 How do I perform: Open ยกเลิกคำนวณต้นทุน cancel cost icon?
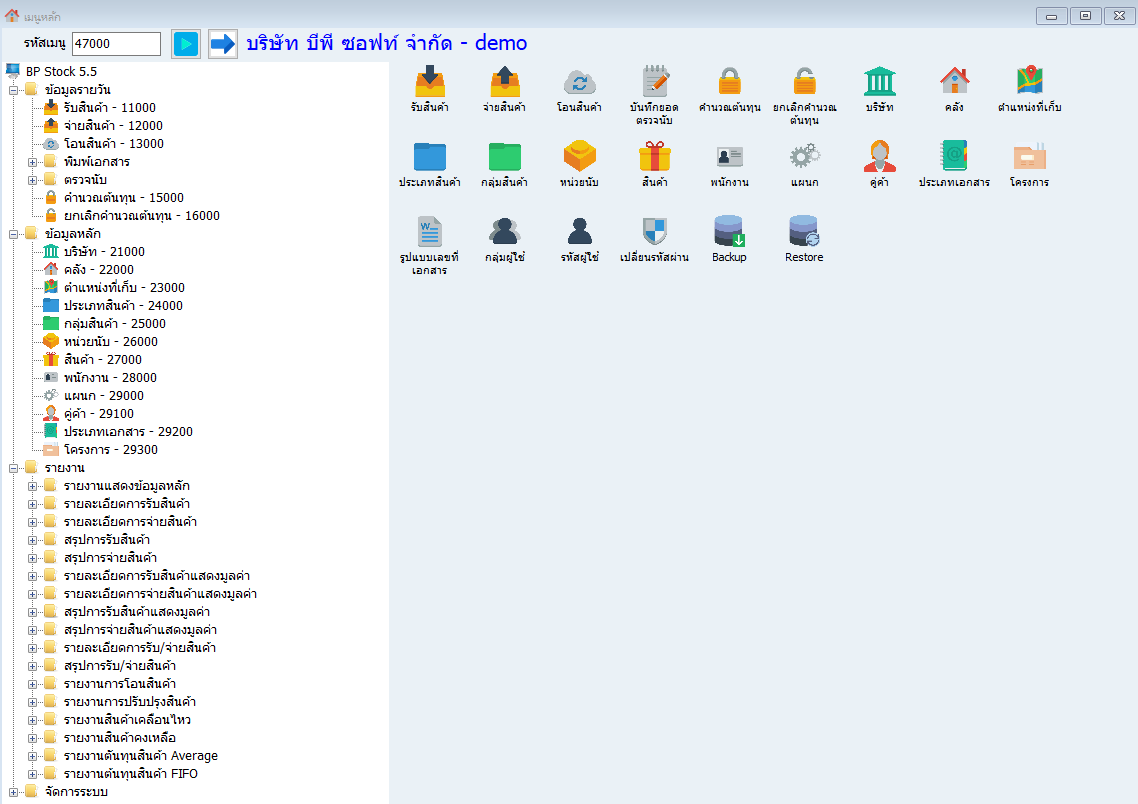tap(804, 81)
